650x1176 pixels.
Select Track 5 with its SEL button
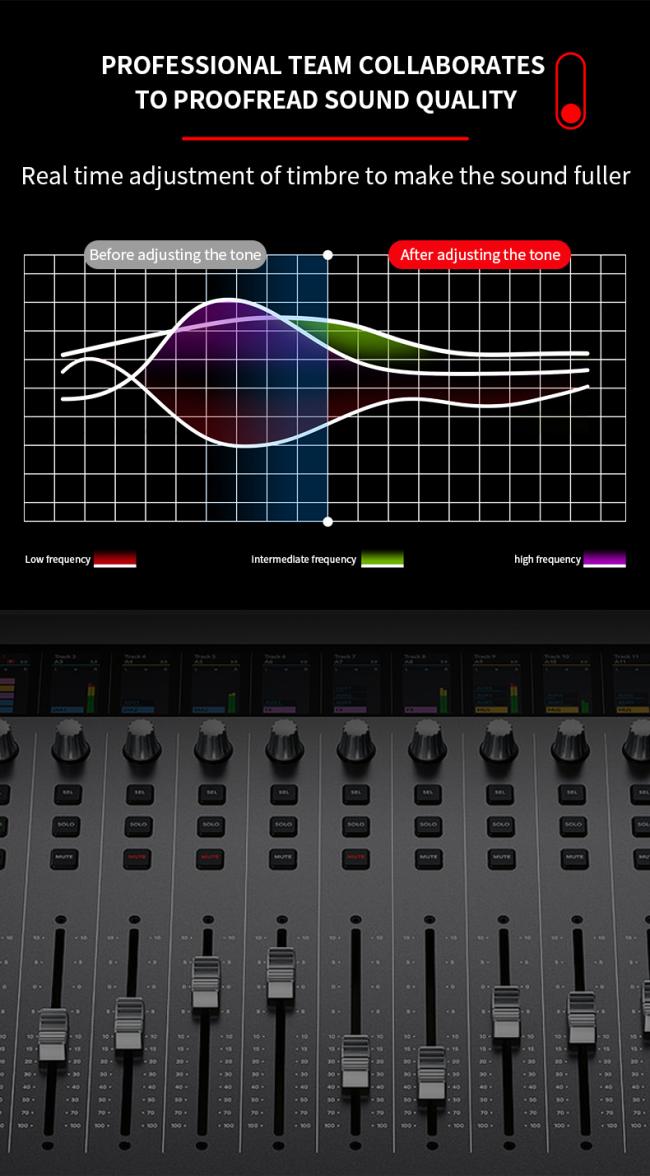click(211, 793)
